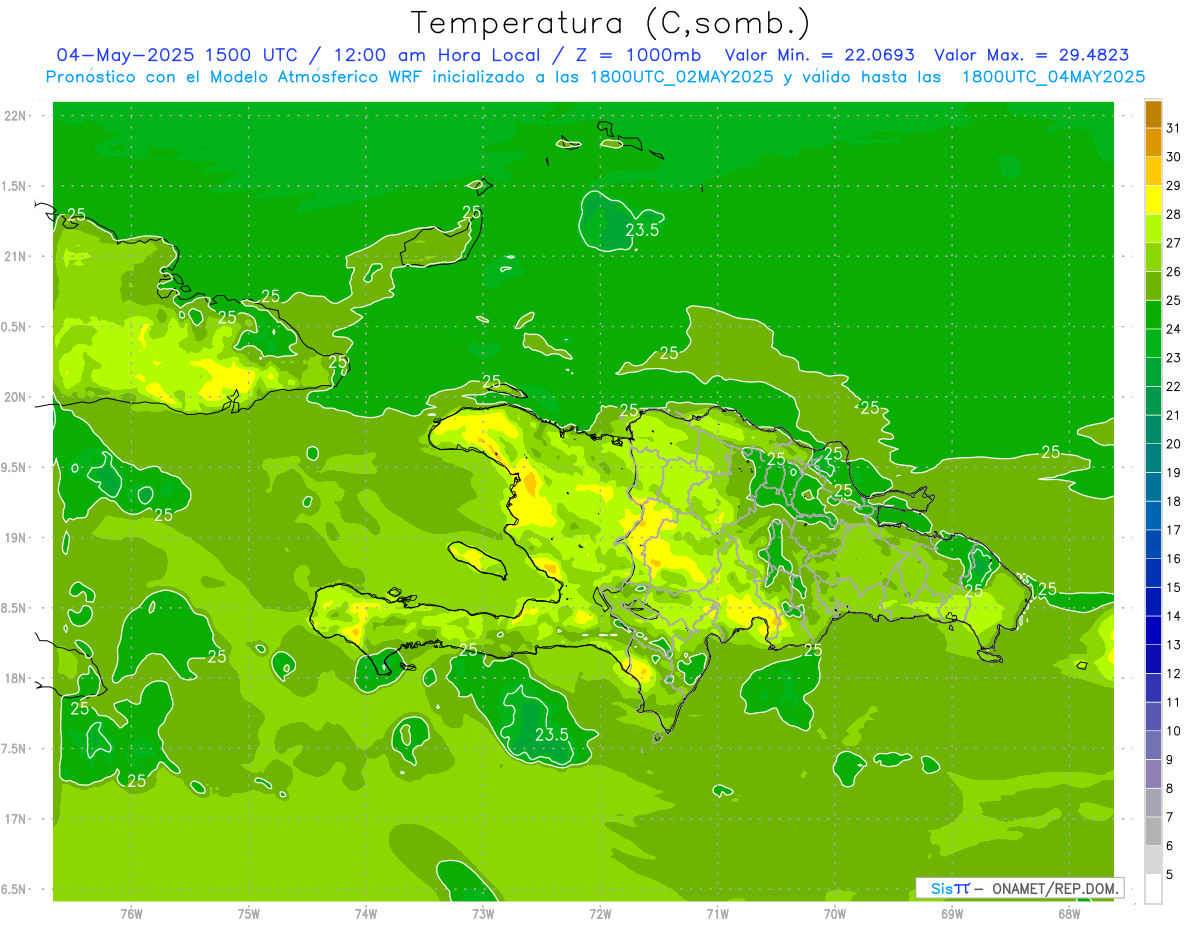The image size is (1200, 927).
Task: Click the dark blue color bar segment between 13 and 14
Action: 1153,631
